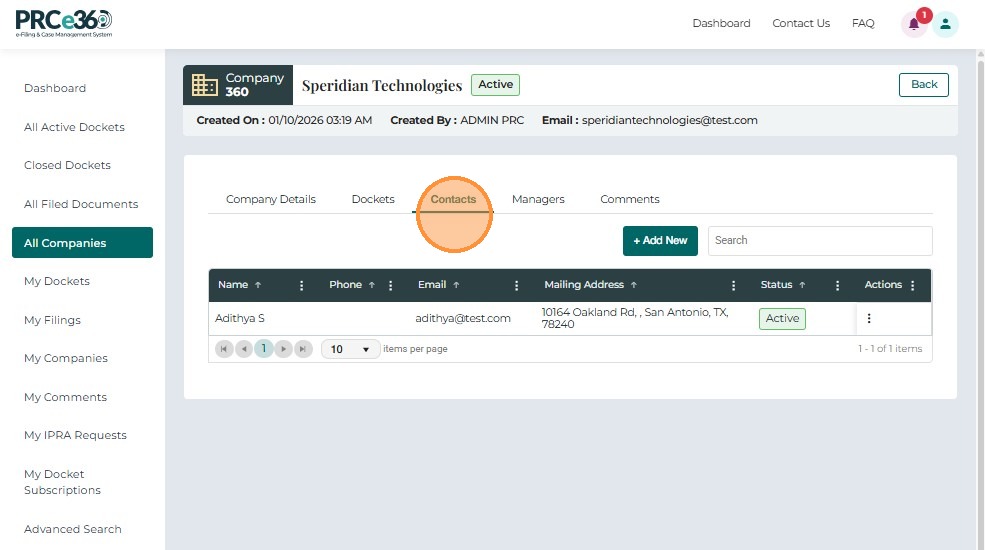Switch to the Comments tab
985x550 pixels.
629,200
